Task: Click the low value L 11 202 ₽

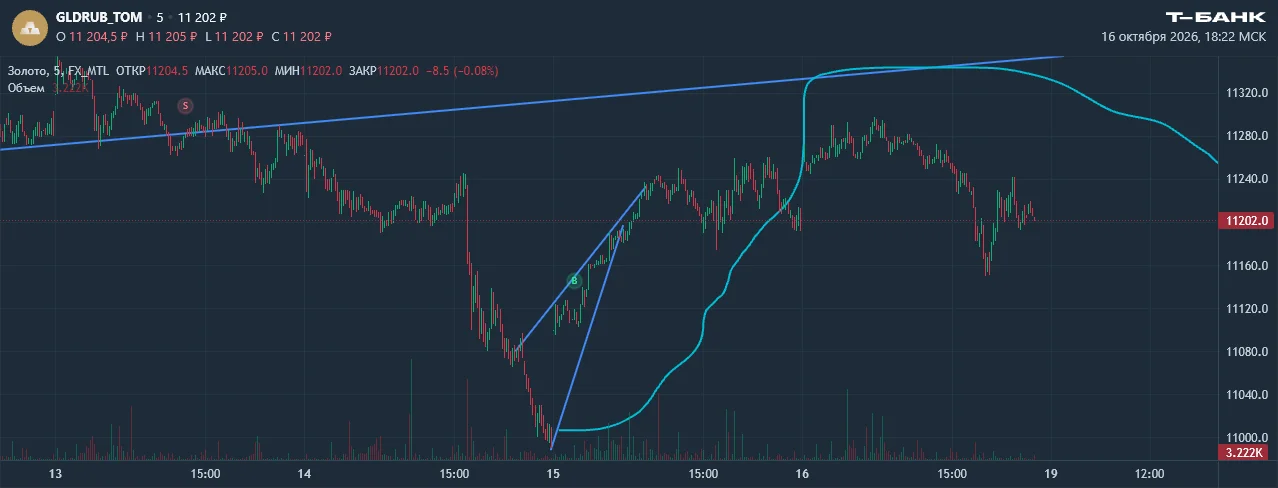Action: [x=234, y=36]
